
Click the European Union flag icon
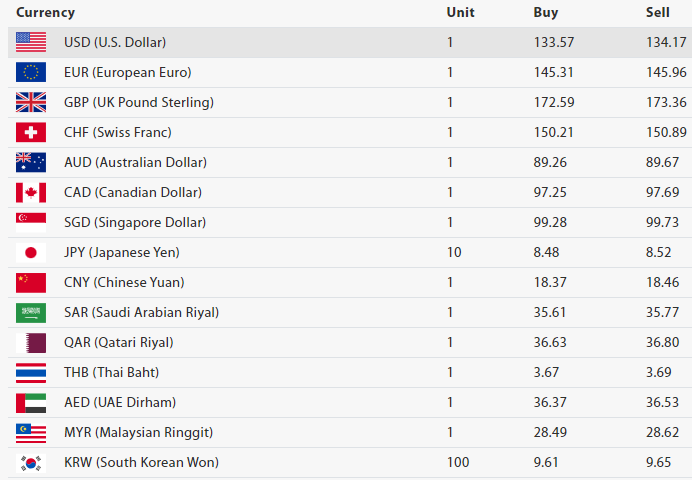pyautogui.click(x=31, y=72)
